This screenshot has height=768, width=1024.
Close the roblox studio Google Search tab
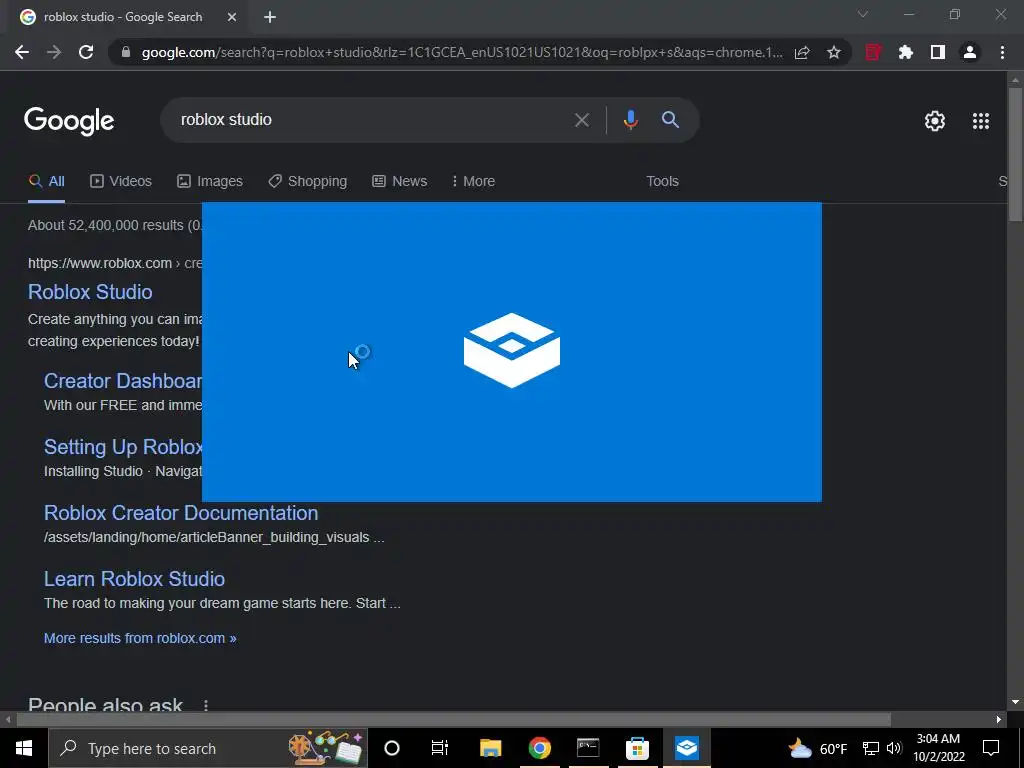232,17
